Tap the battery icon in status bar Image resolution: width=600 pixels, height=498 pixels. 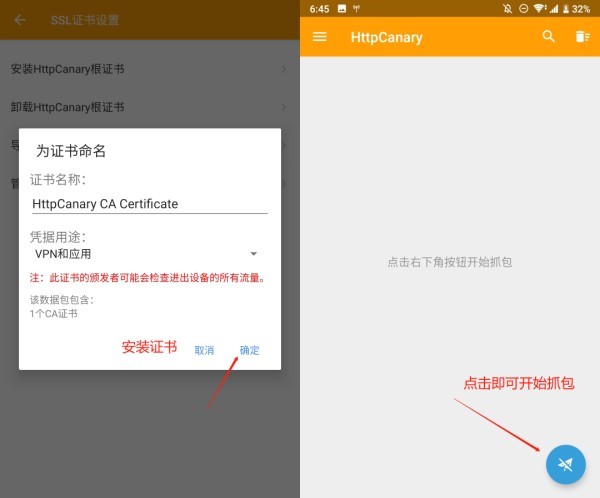click(x=569, y=9)
